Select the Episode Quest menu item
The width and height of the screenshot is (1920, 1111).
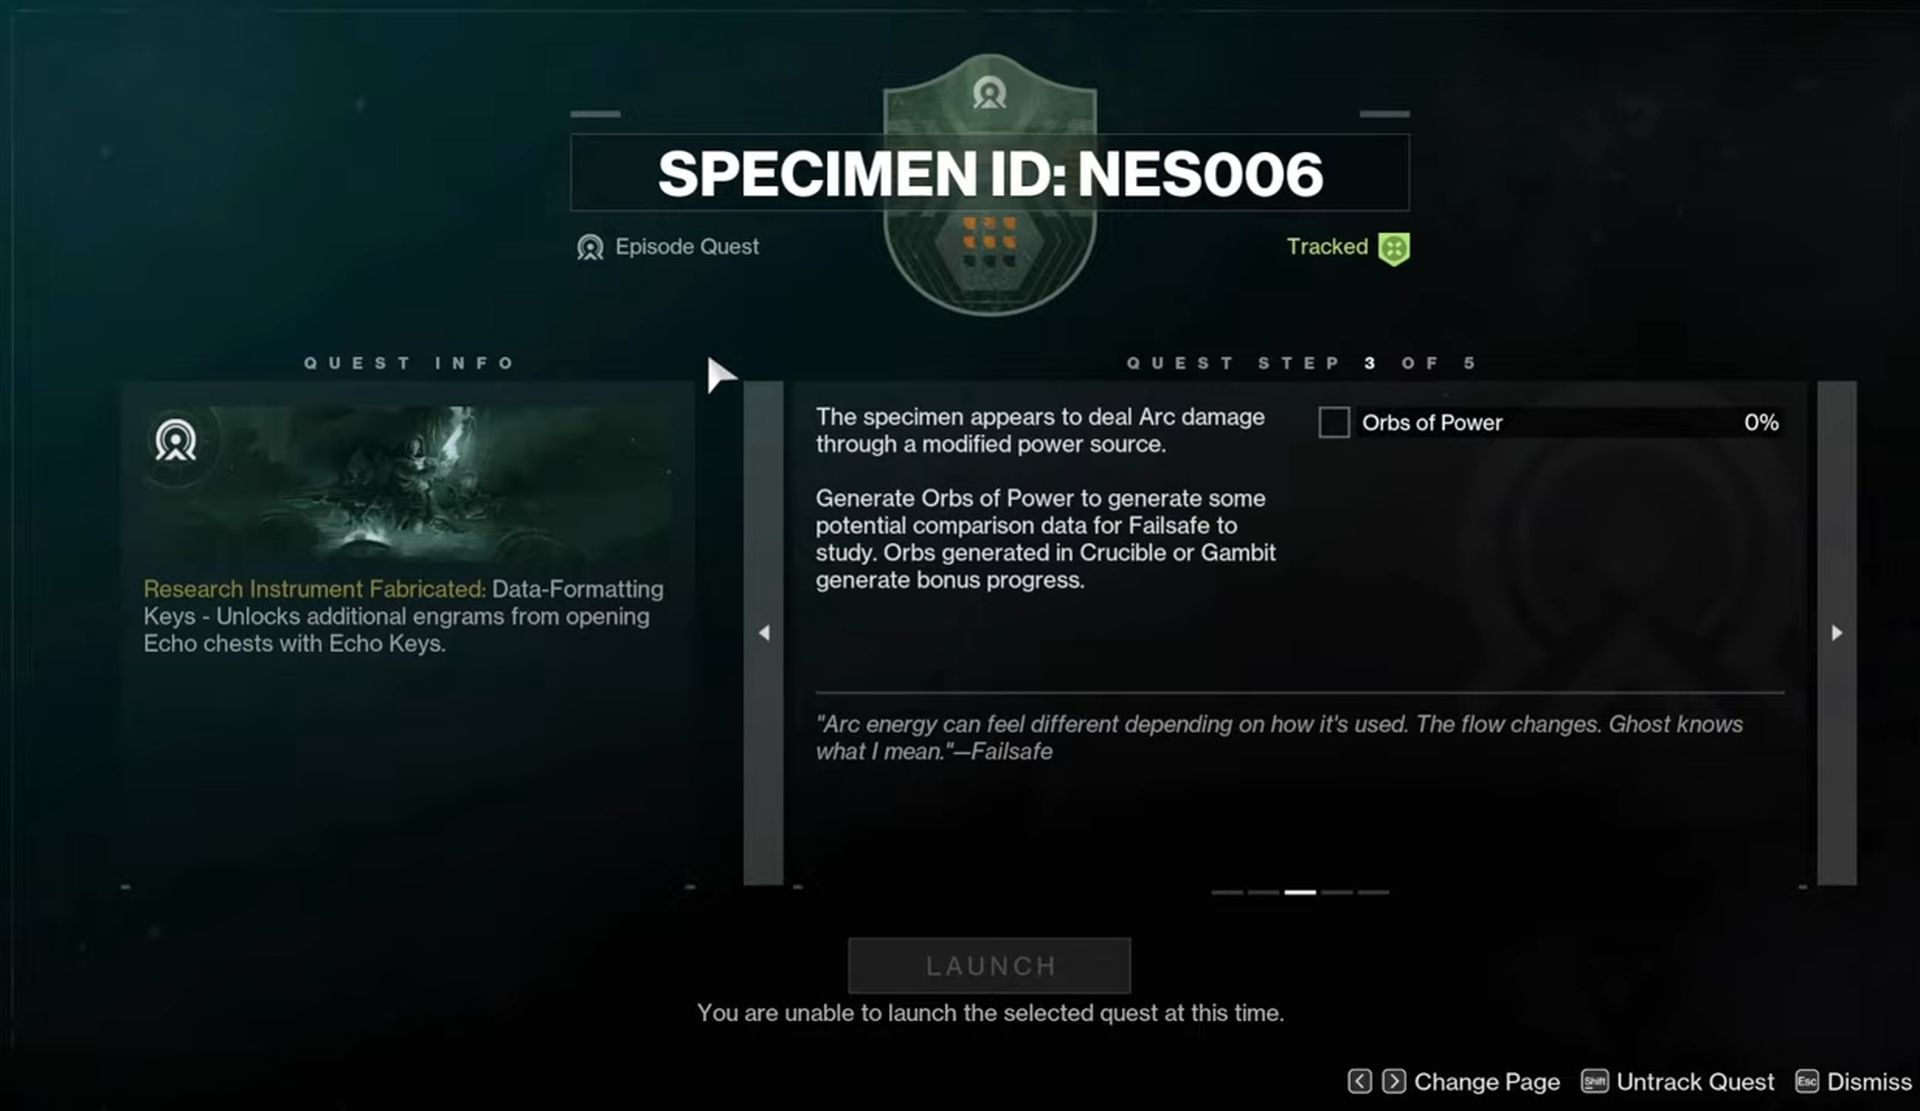pyautogui.click(x=668, y=246)
